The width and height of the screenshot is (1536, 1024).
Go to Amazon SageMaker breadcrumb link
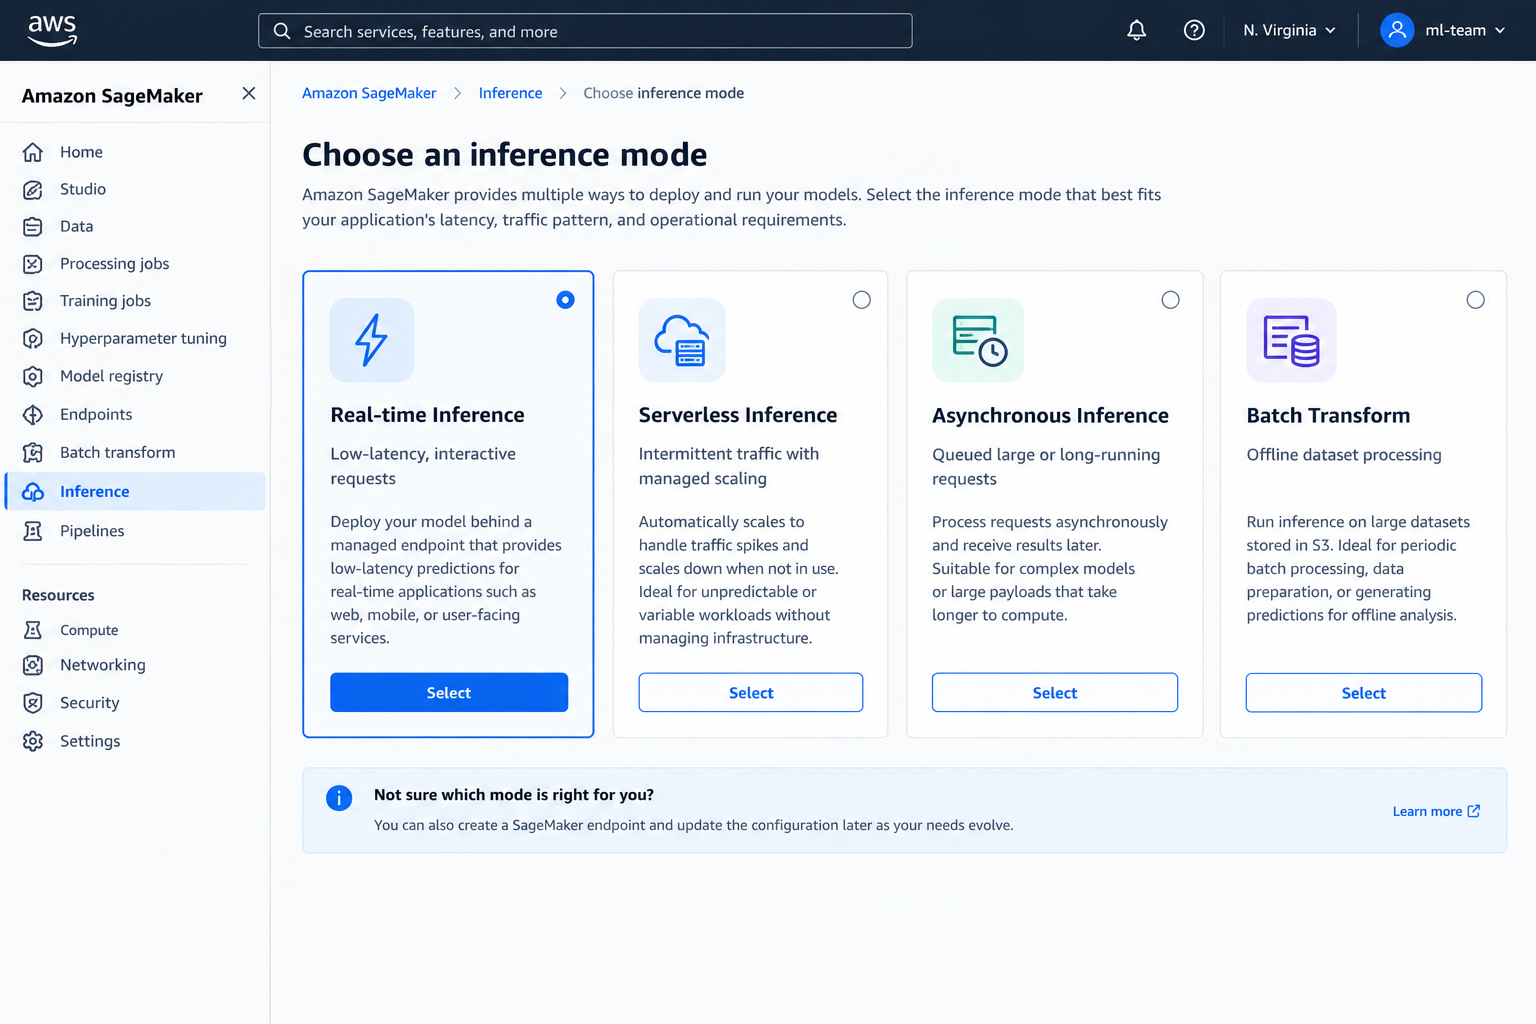[369, 93]
